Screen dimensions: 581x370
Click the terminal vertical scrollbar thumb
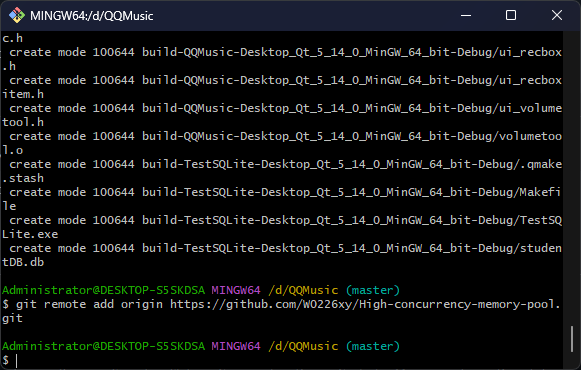(572, 339)
